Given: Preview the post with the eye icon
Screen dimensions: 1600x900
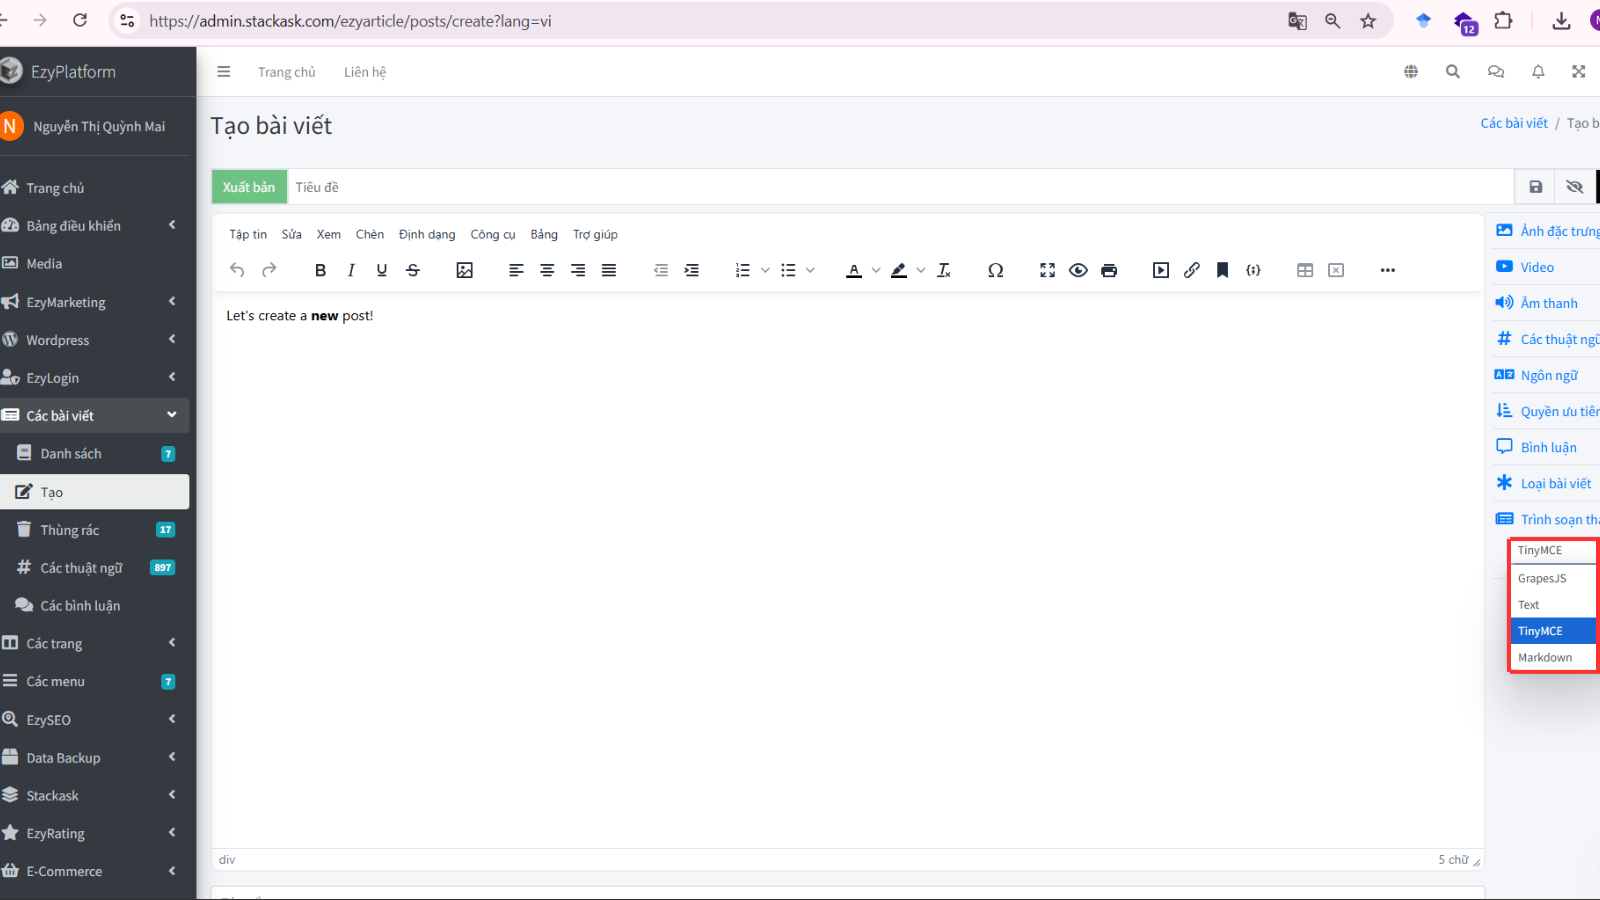Looking at the screenshot, I should (x=1078, y=270).
